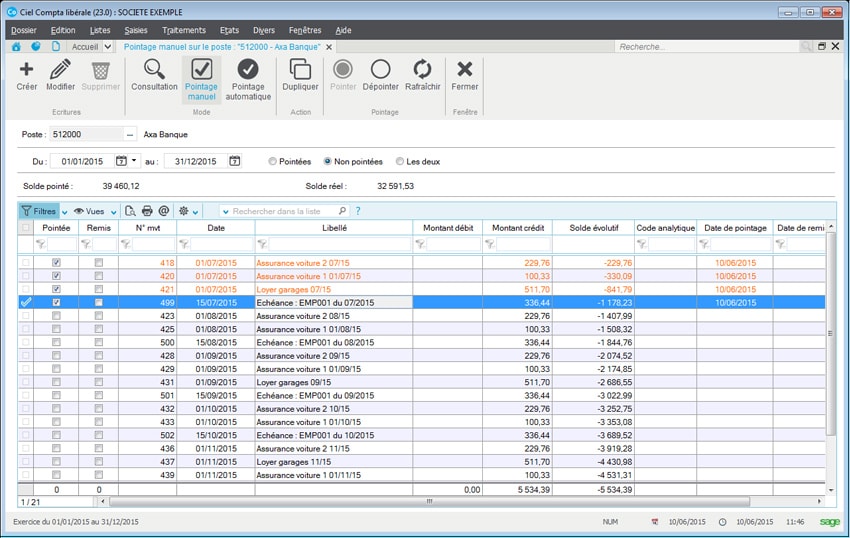Select Pointage manuel mode
Viewport: 850px width, 538px height.
point(201,80)
